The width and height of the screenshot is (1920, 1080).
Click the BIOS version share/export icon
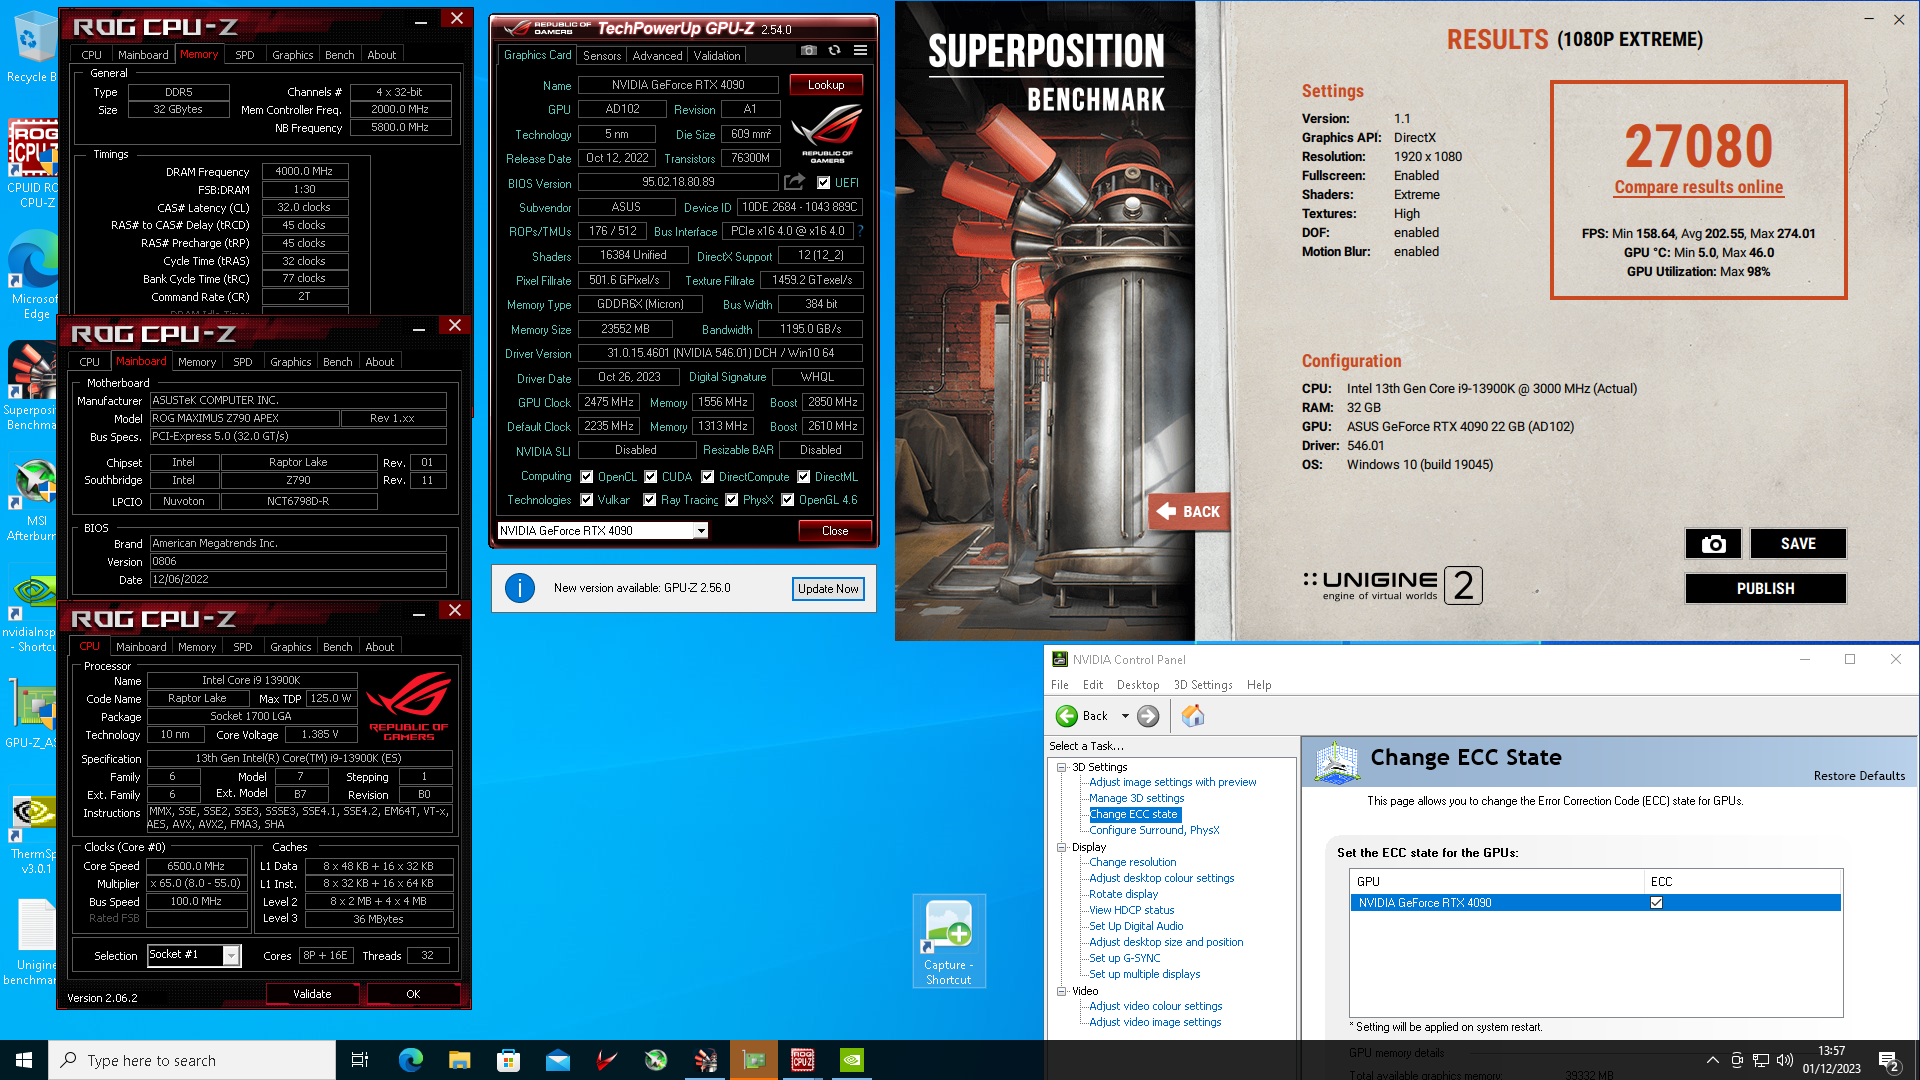pos(794,182)
